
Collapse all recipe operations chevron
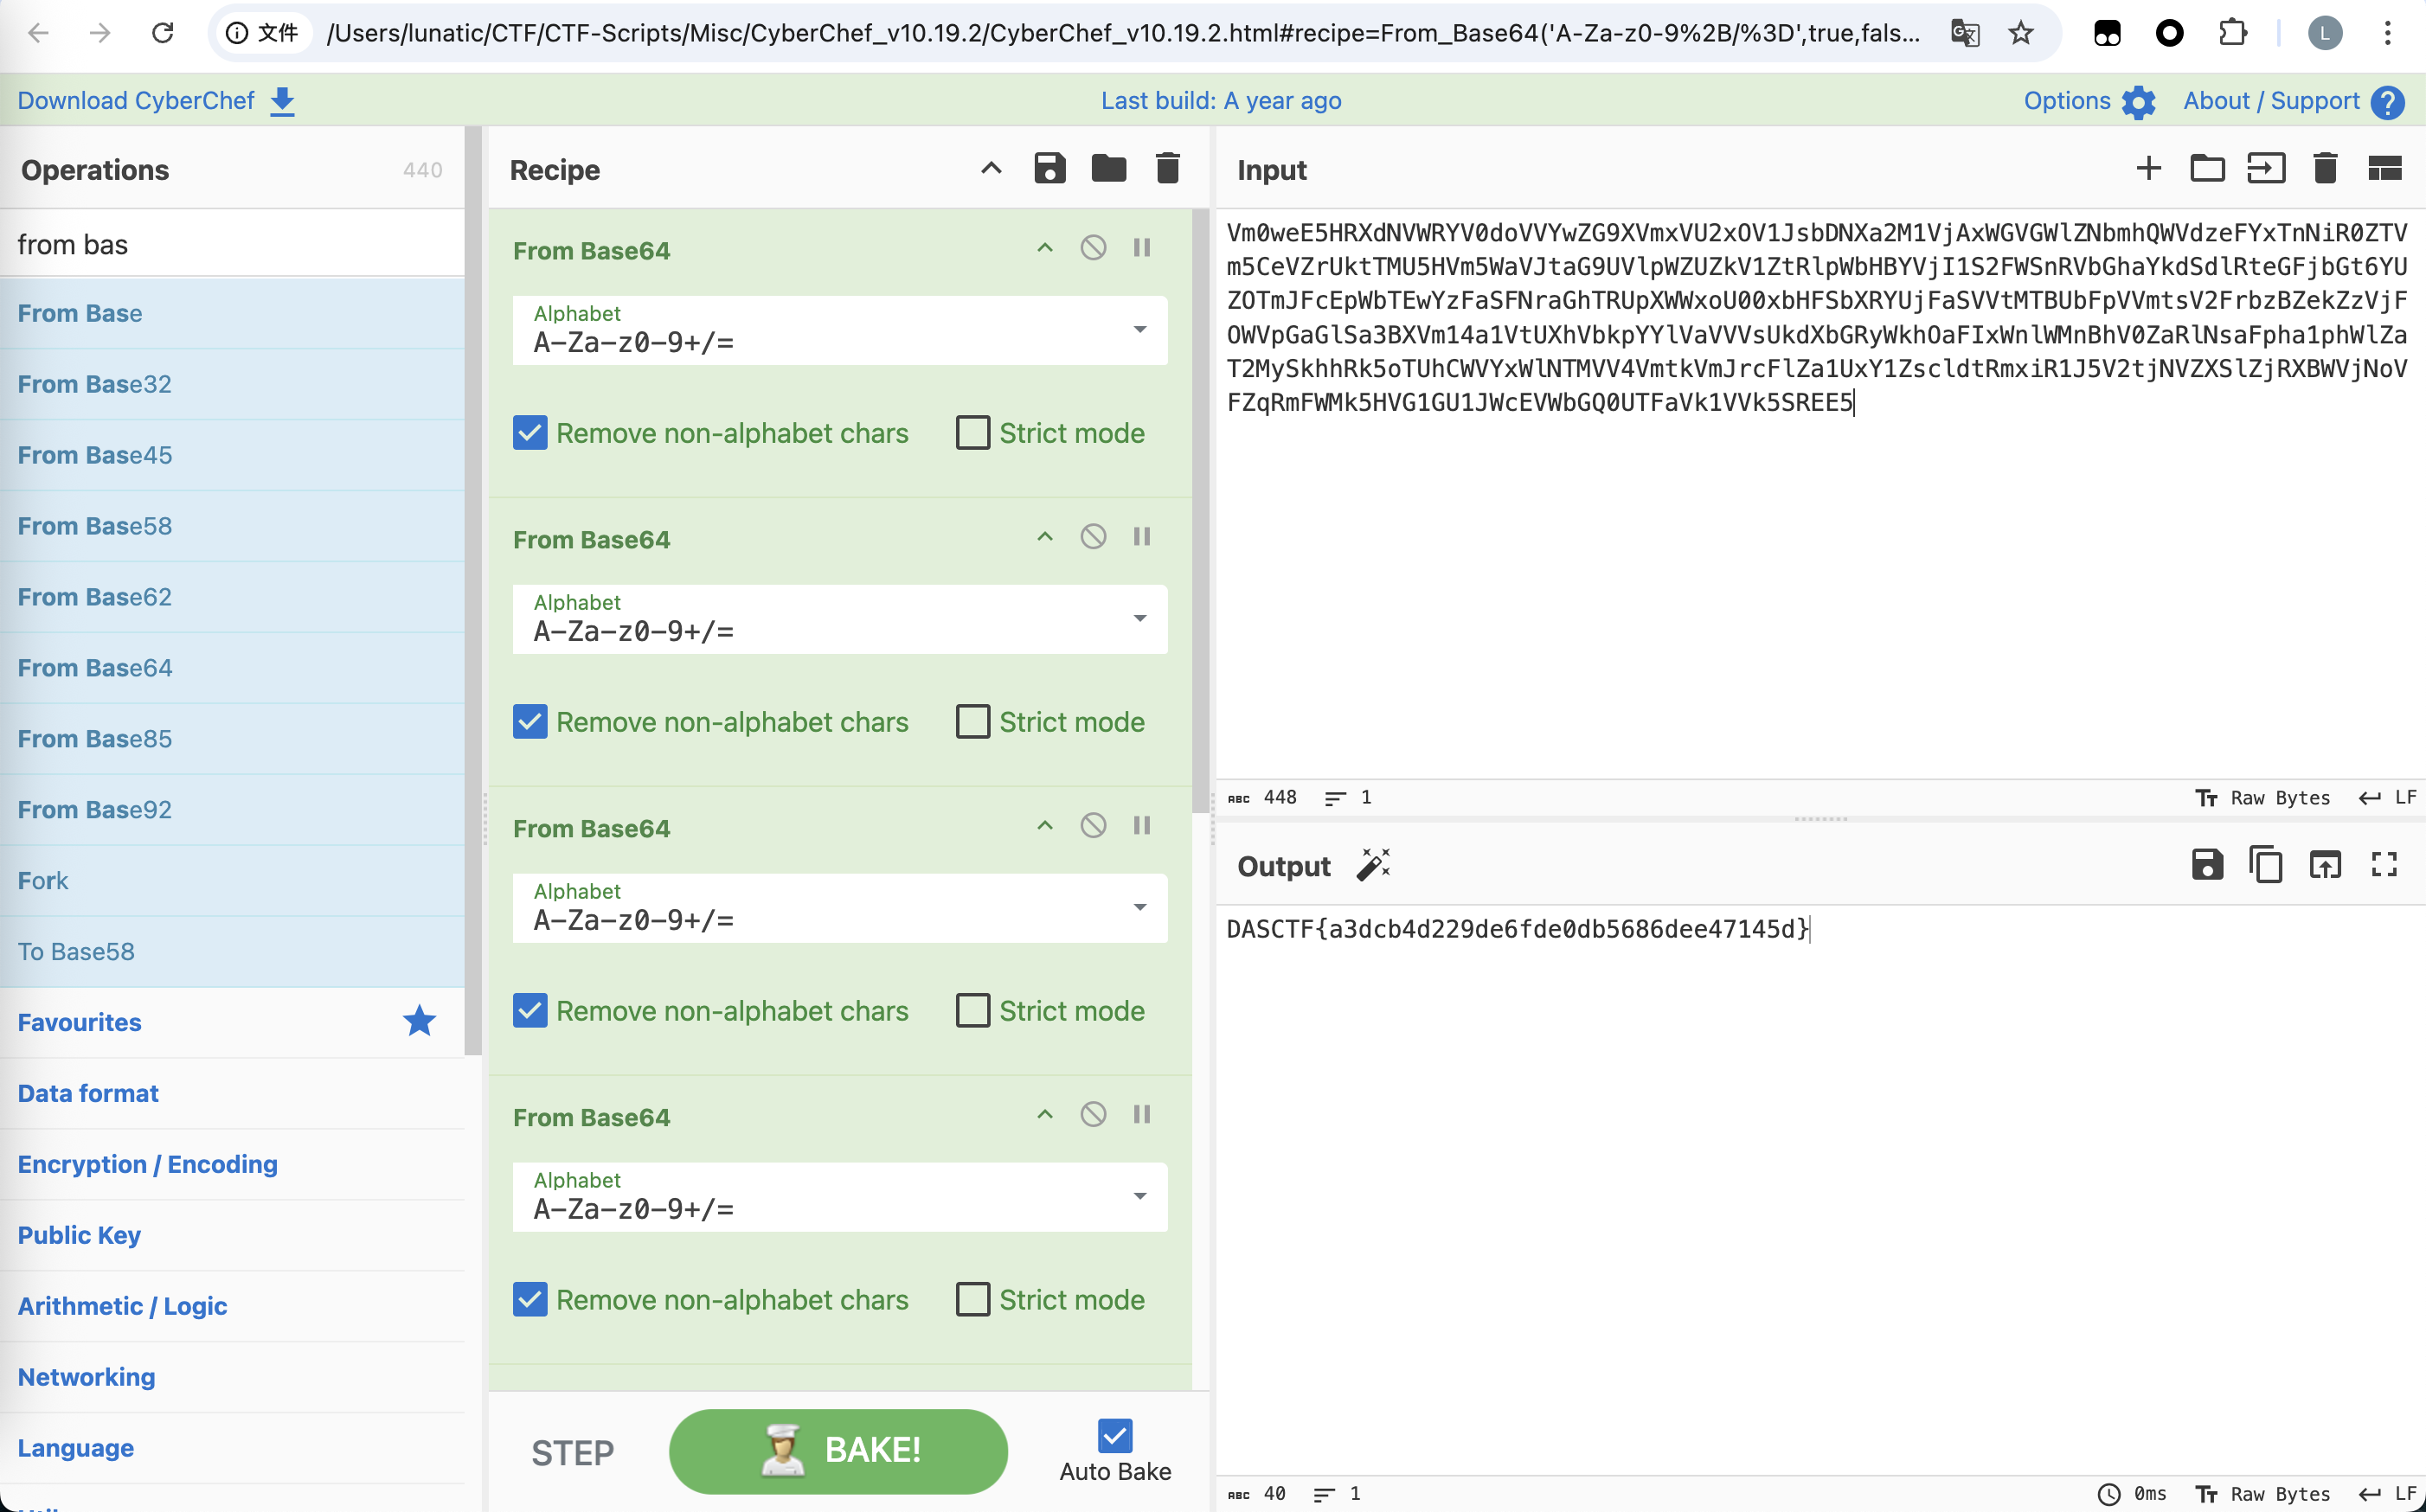(990, 168)
